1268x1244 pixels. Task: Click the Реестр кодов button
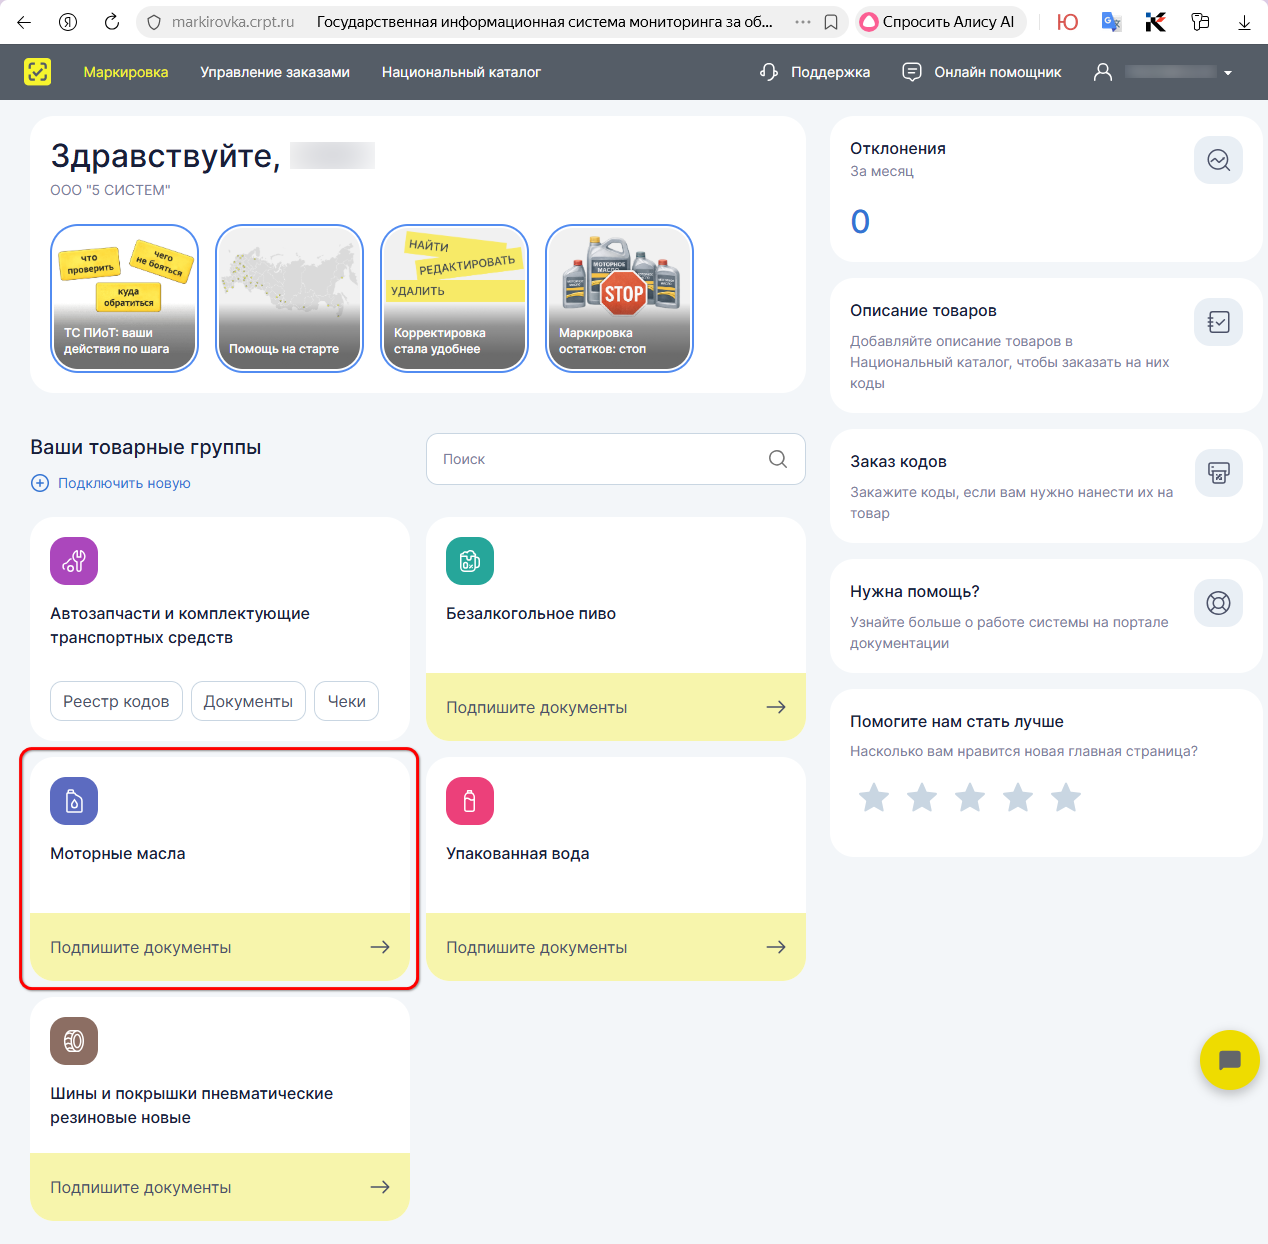coord(116,701)
